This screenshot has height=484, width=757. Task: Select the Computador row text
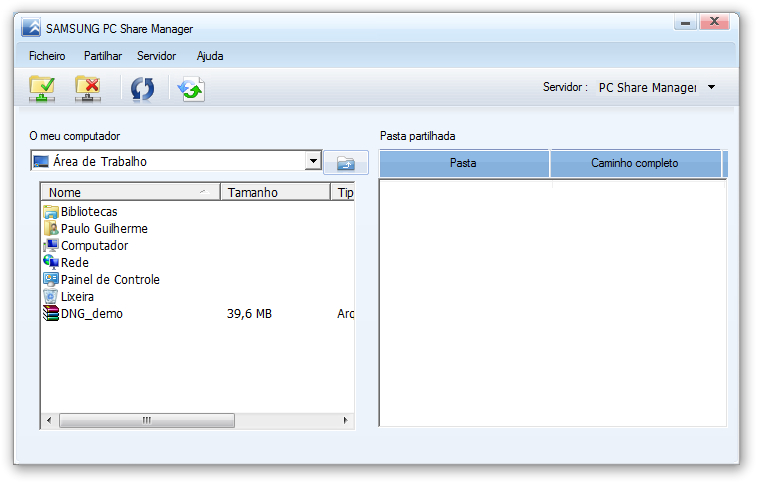(94, 245)
